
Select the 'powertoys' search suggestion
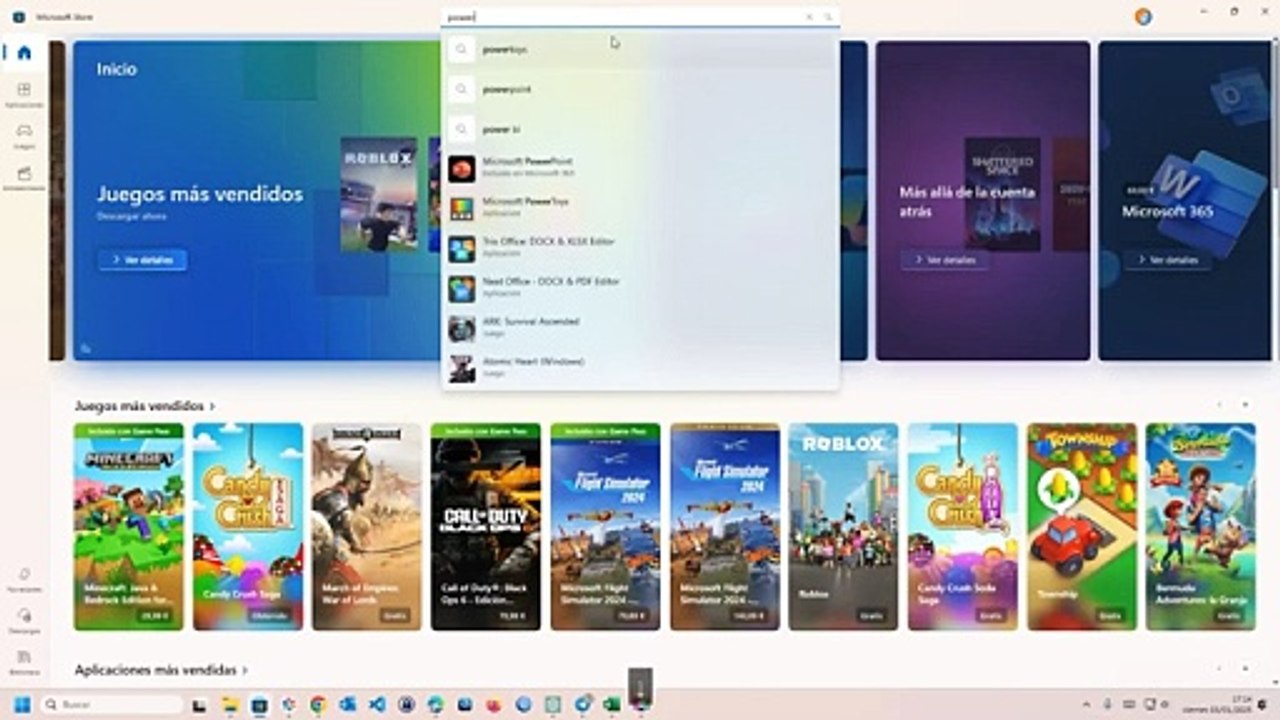pos(640,49)
